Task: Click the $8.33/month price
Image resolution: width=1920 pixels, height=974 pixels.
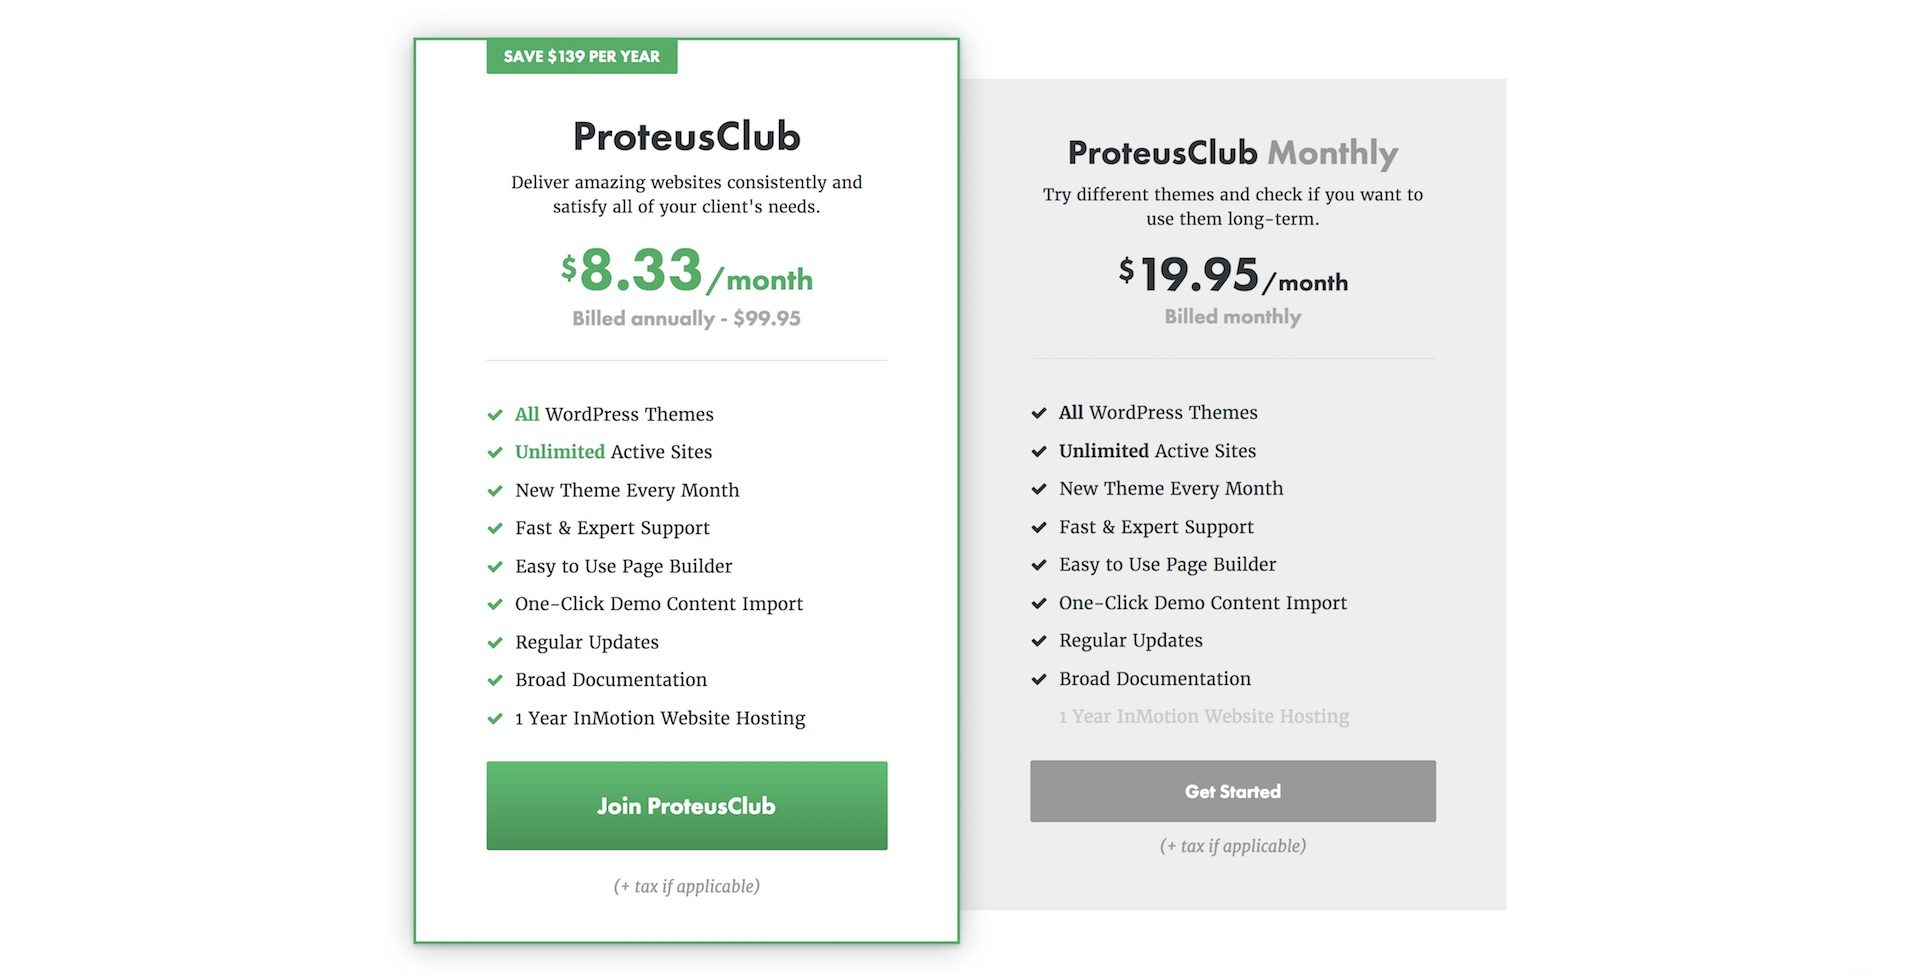Action: 687,272
